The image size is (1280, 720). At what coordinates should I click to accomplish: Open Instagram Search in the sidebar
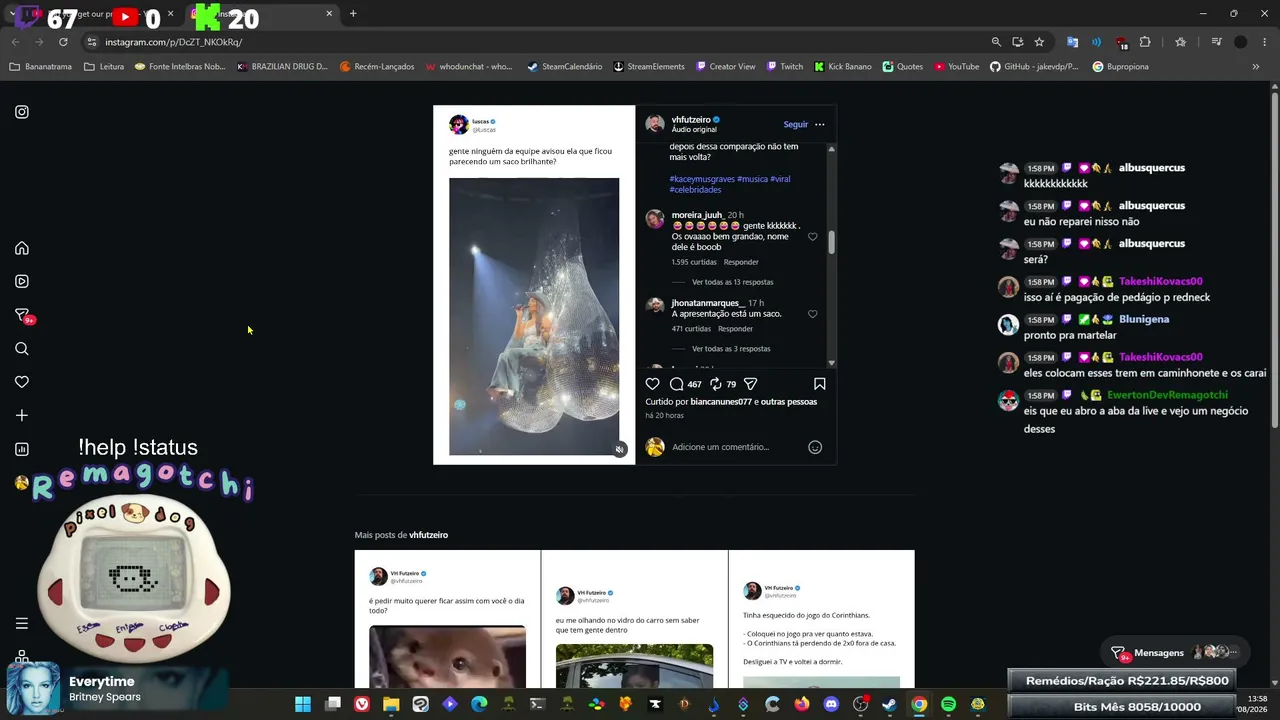point(22,349)
